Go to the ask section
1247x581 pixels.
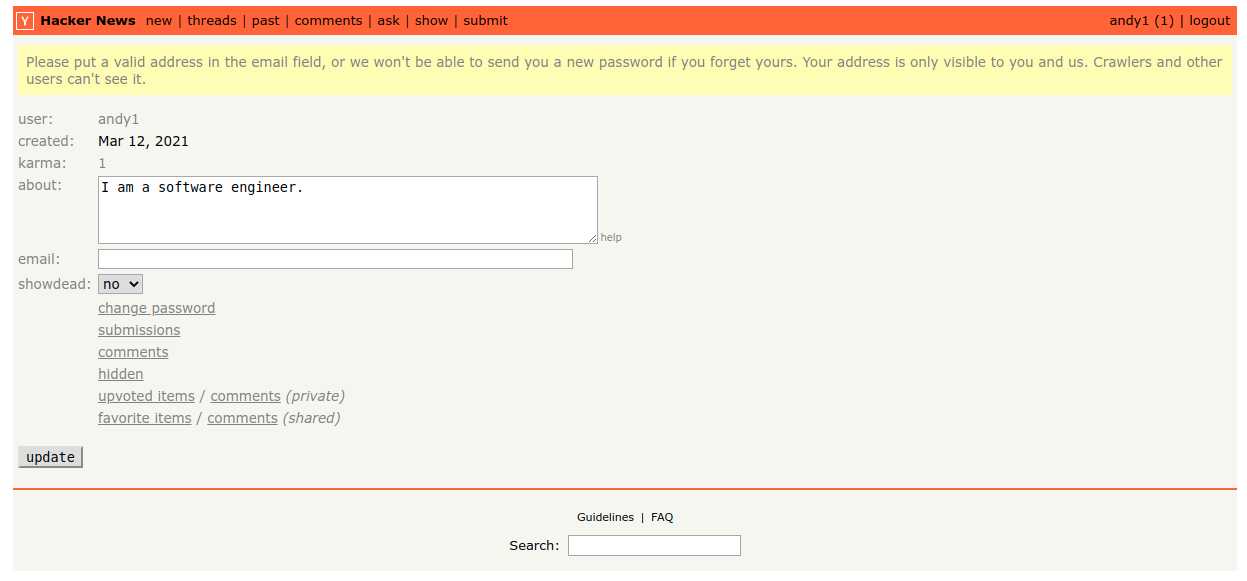[x=388, y=20]
